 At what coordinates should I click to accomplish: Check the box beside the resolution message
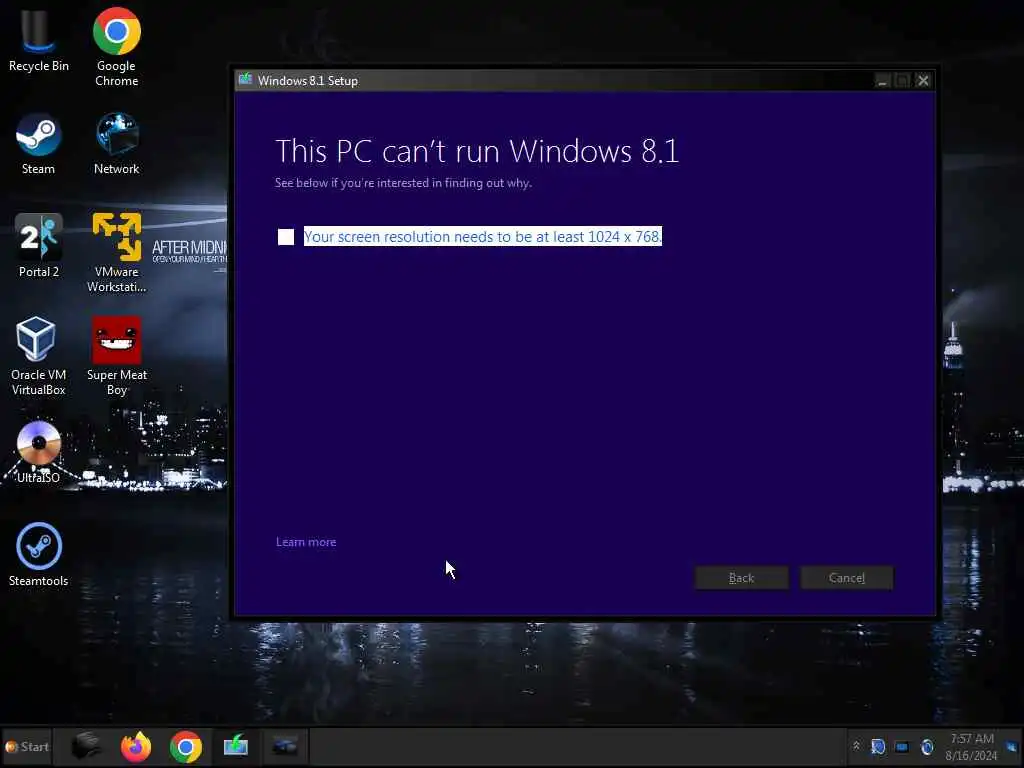[x=286, y=236]
